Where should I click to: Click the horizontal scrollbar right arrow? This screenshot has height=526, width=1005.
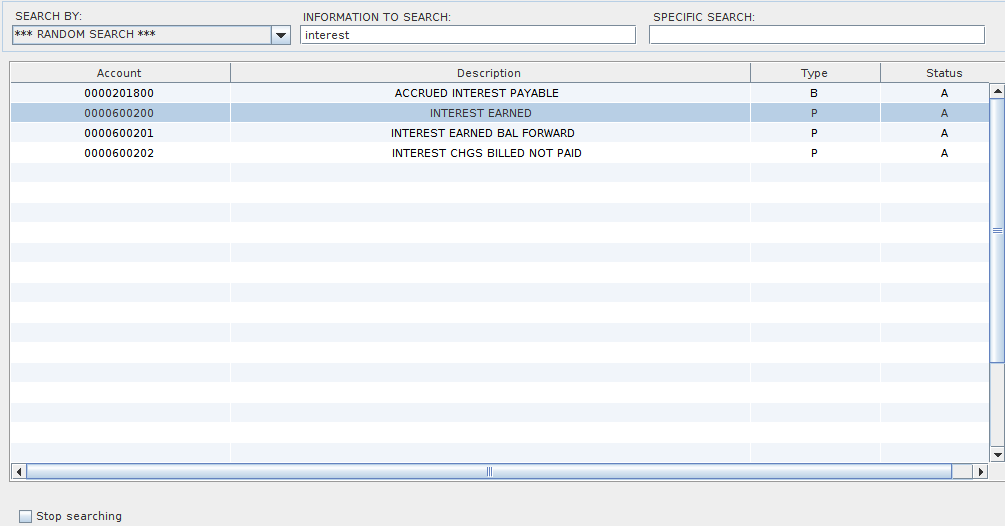click(980, 471)
